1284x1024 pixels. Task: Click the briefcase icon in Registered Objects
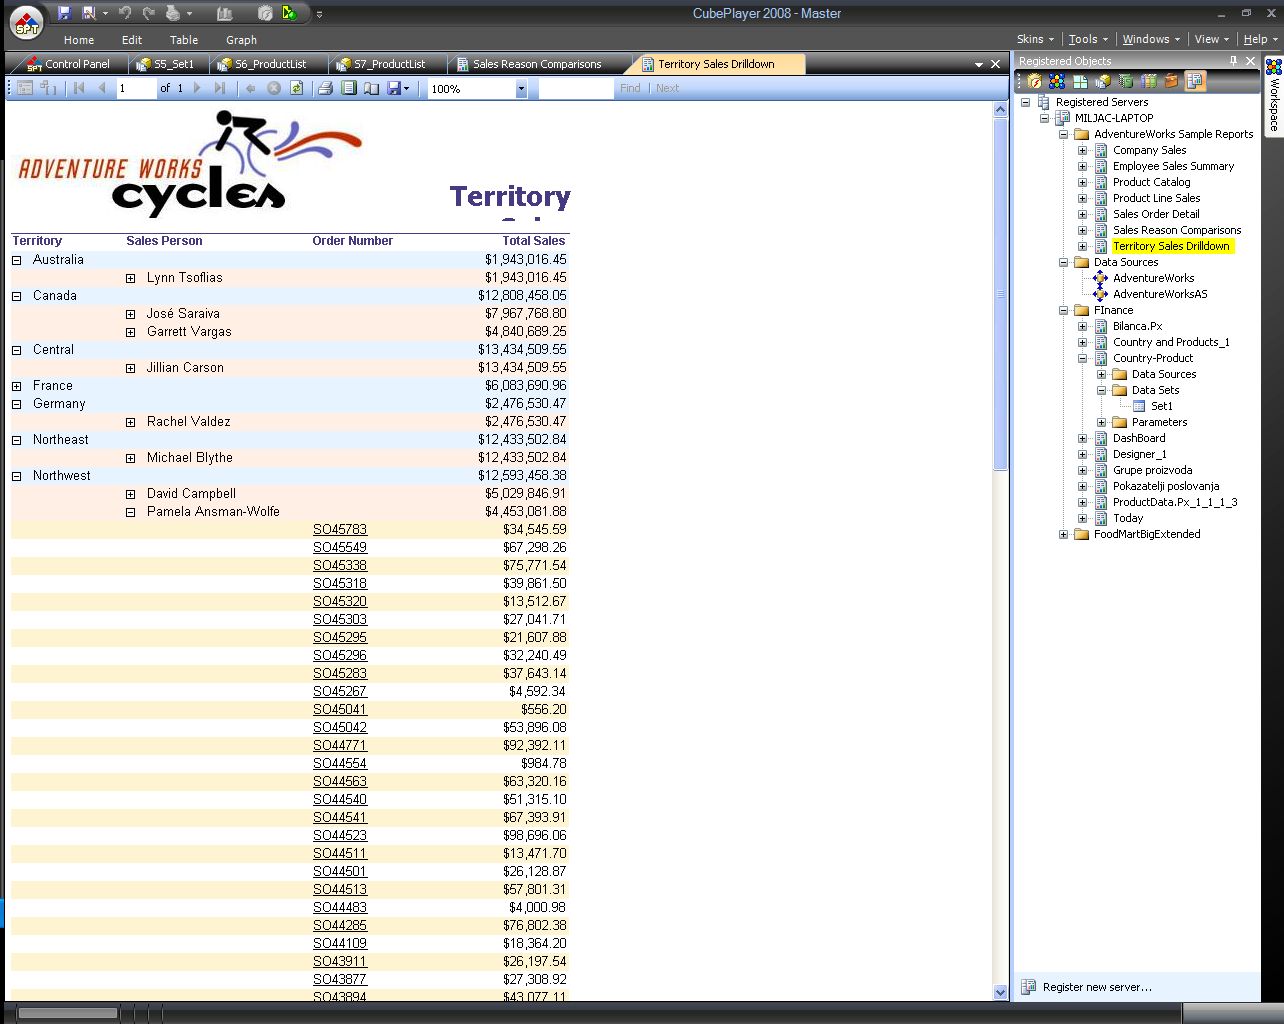coord(1171,81)
